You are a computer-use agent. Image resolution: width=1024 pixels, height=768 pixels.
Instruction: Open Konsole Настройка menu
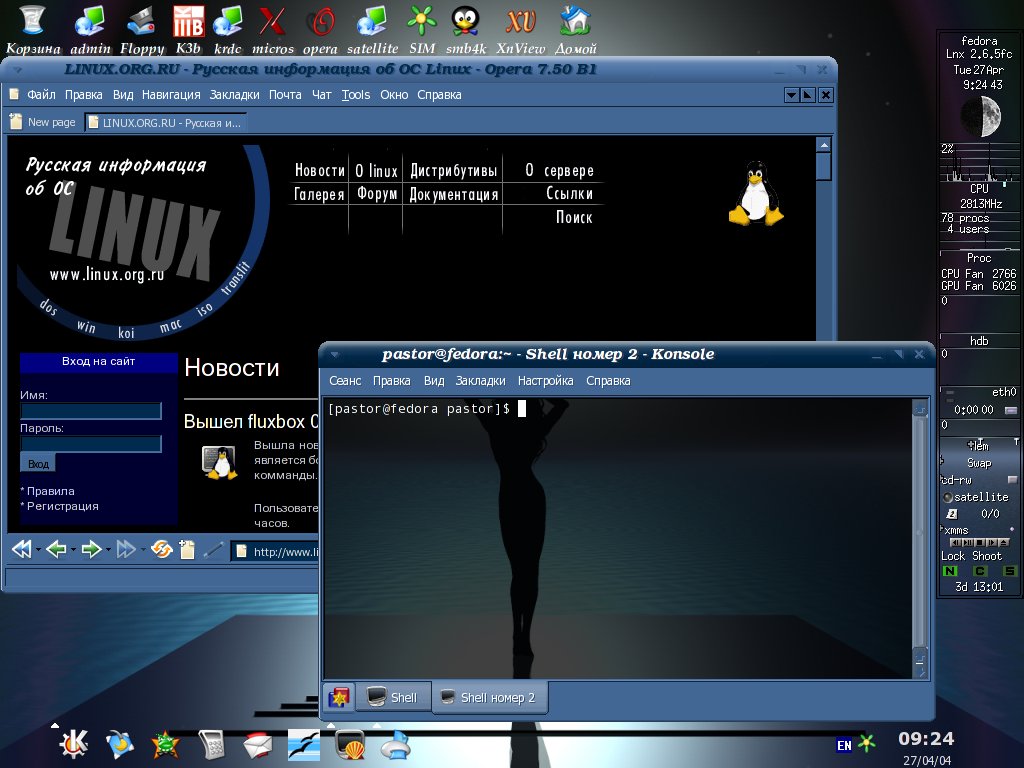[545, 381]
